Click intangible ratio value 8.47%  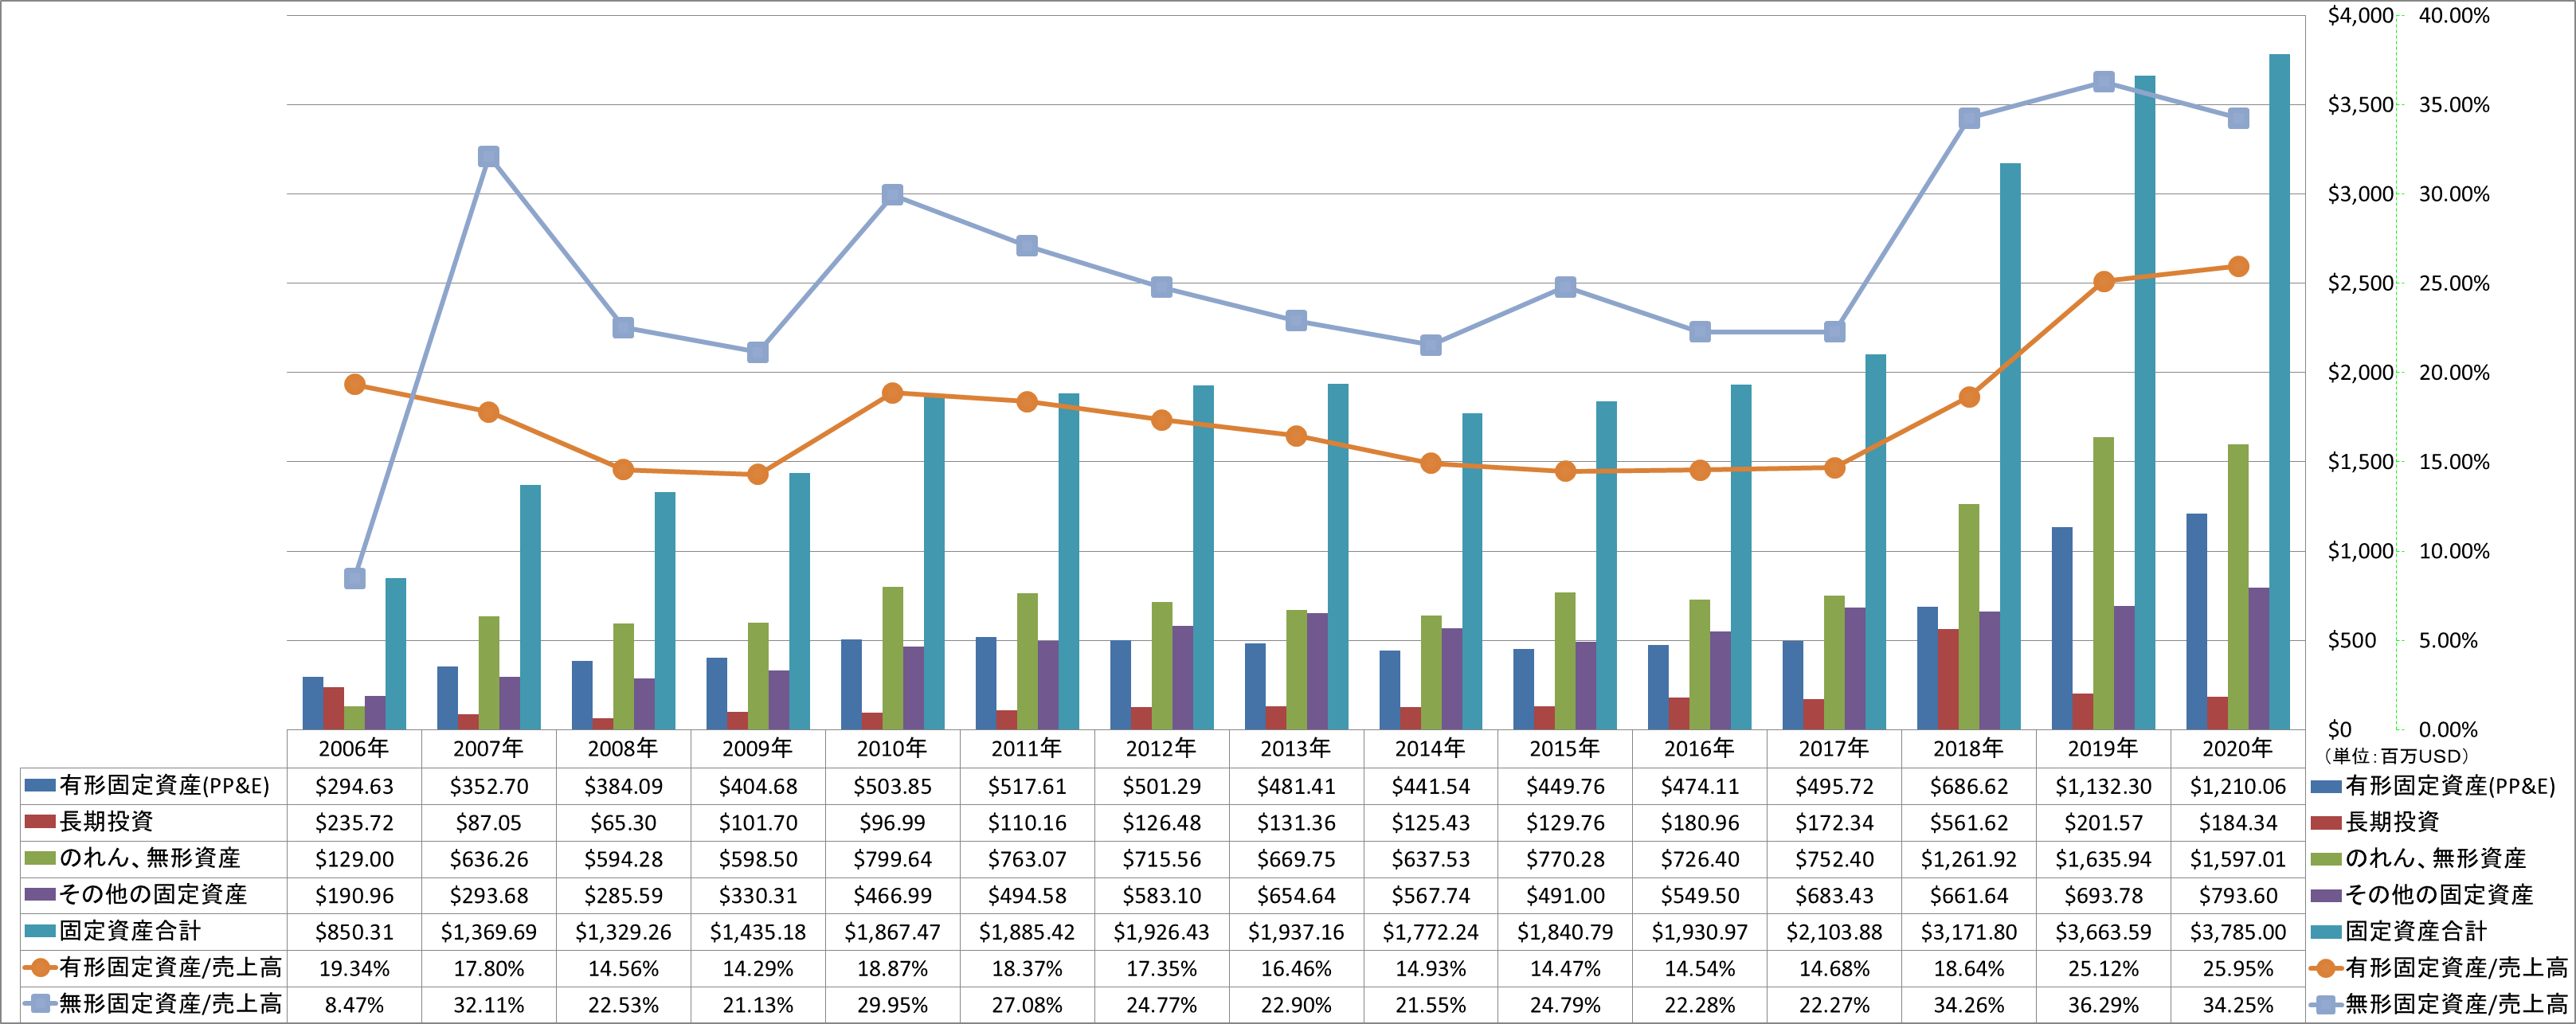pyautogui.click(x=354, y=1005)
